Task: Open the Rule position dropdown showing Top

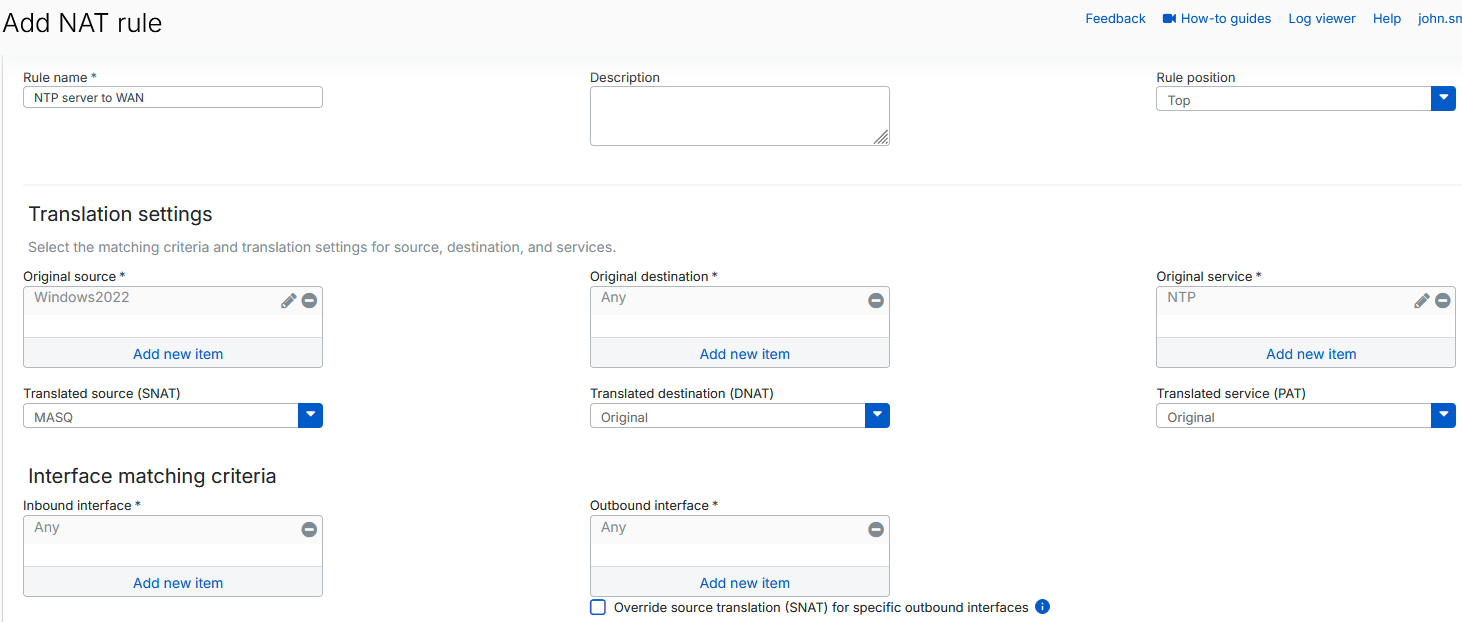Action: (1443, 98)
